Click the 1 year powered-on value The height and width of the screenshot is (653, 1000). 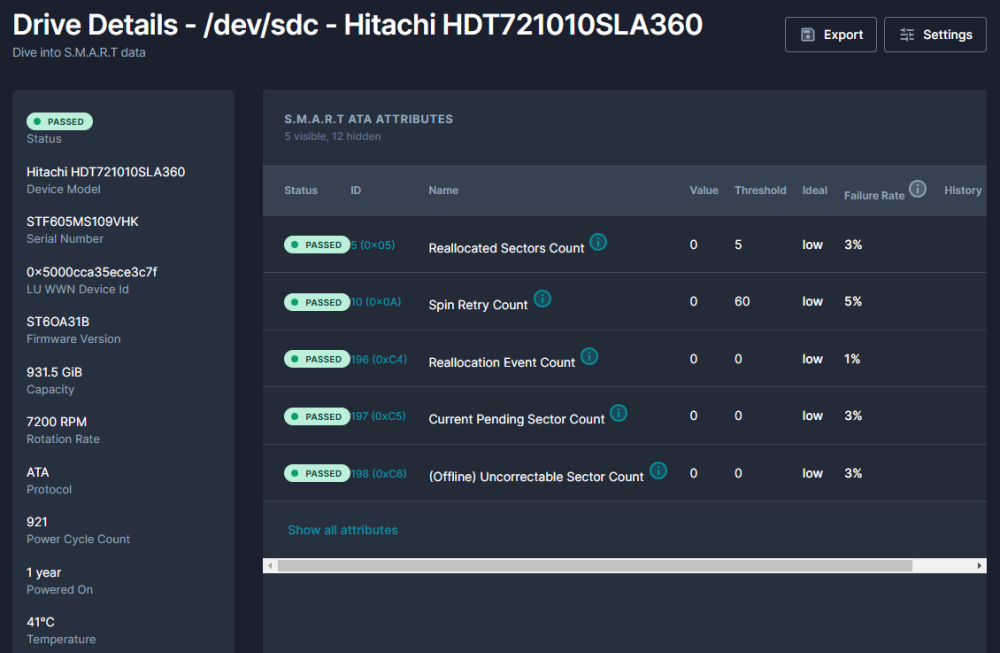44,572
